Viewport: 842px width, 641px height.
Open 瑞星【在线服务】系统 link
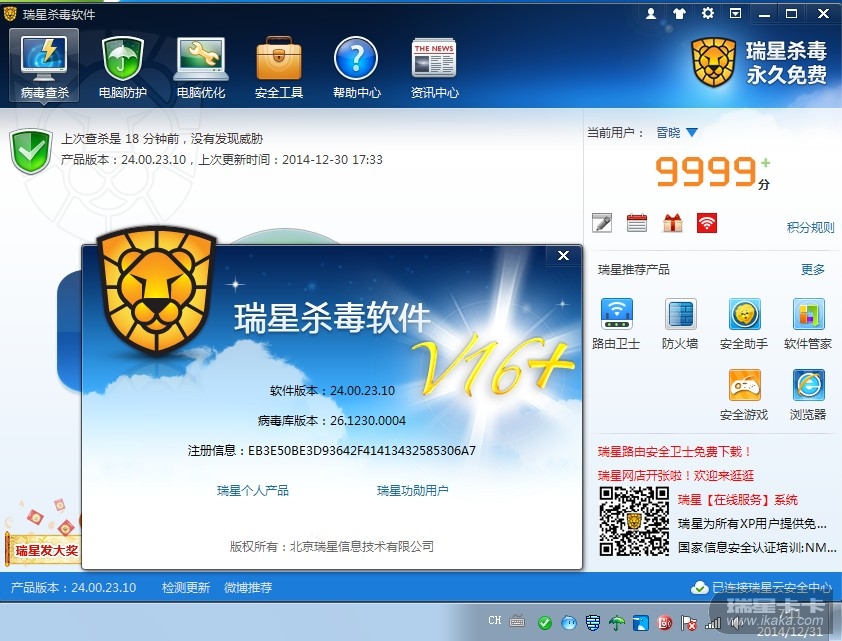coord(738,500)
